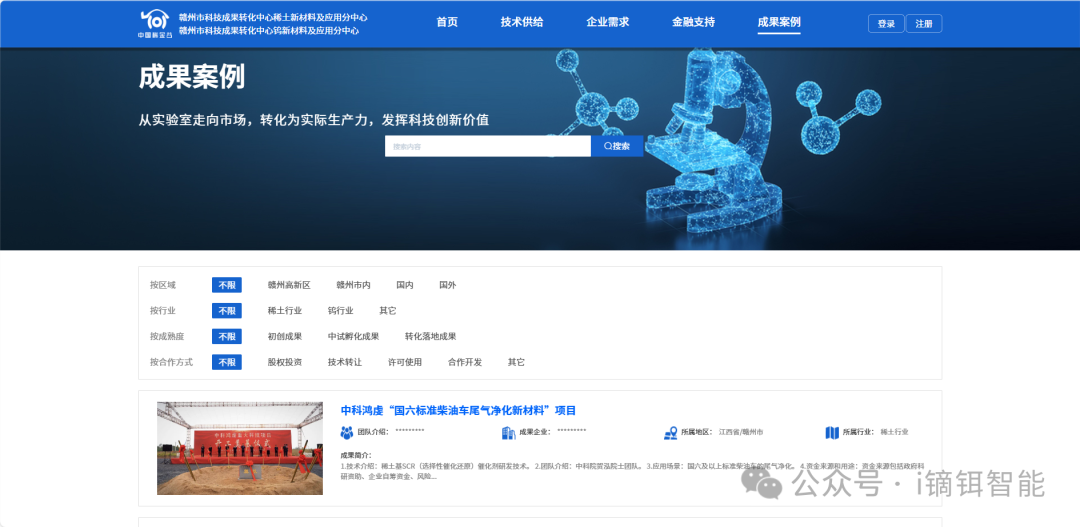The image size is (1080, 527).
Task: Choose 钨行业 industry filter
Action: coord(341,311)
